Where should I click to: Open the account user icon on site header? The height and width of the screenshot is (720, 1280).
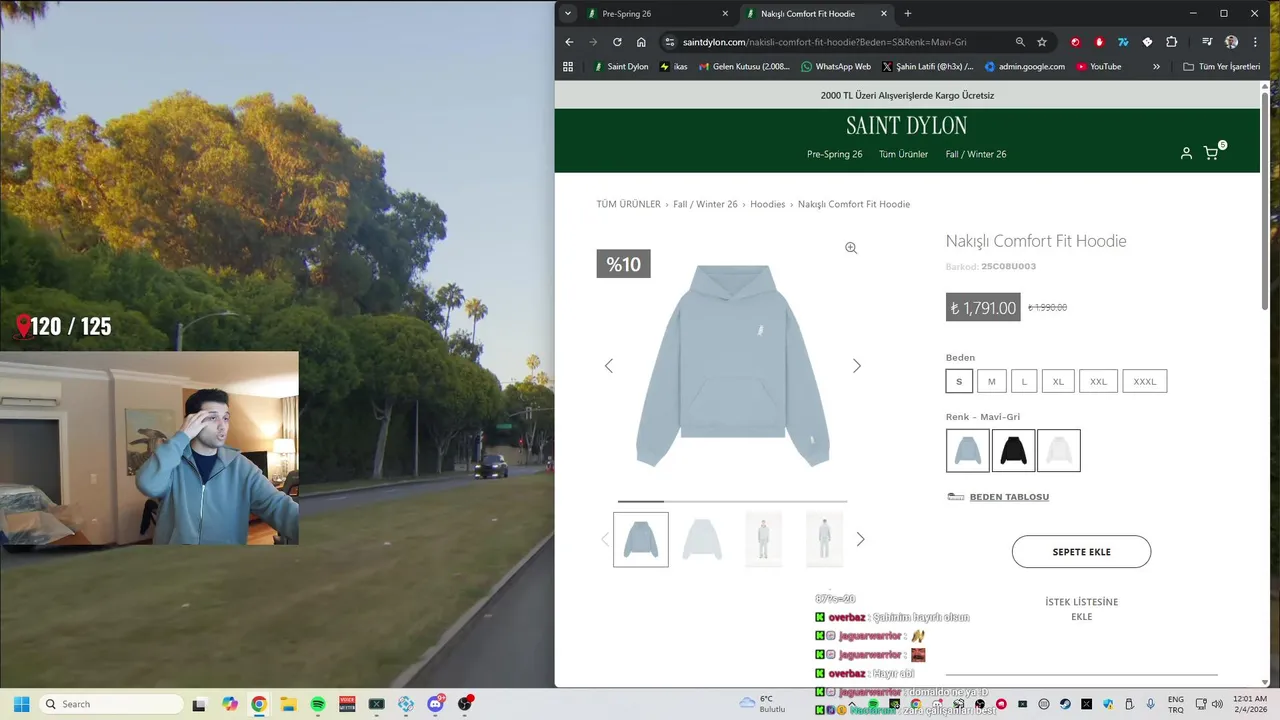(1186, 153)
